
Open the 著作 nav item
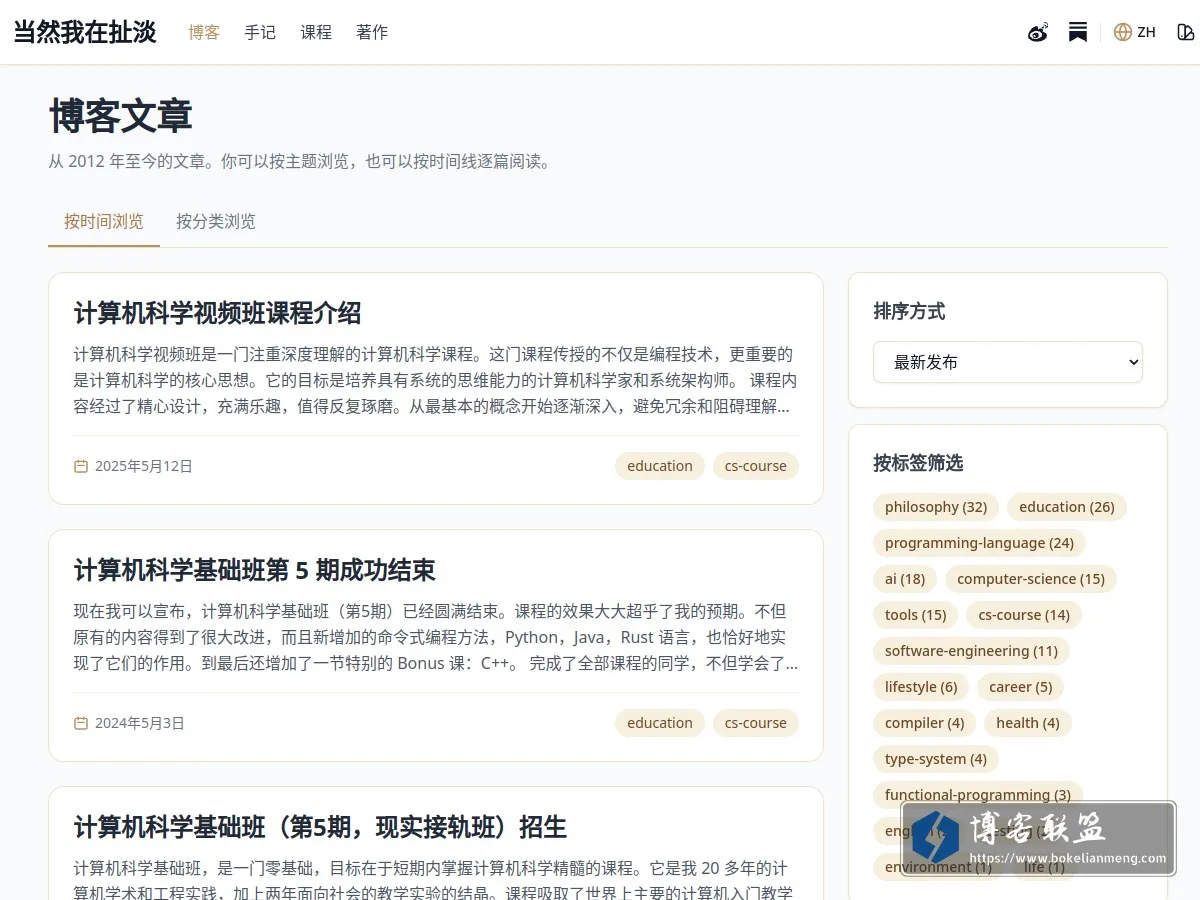(x=372, y=32)
